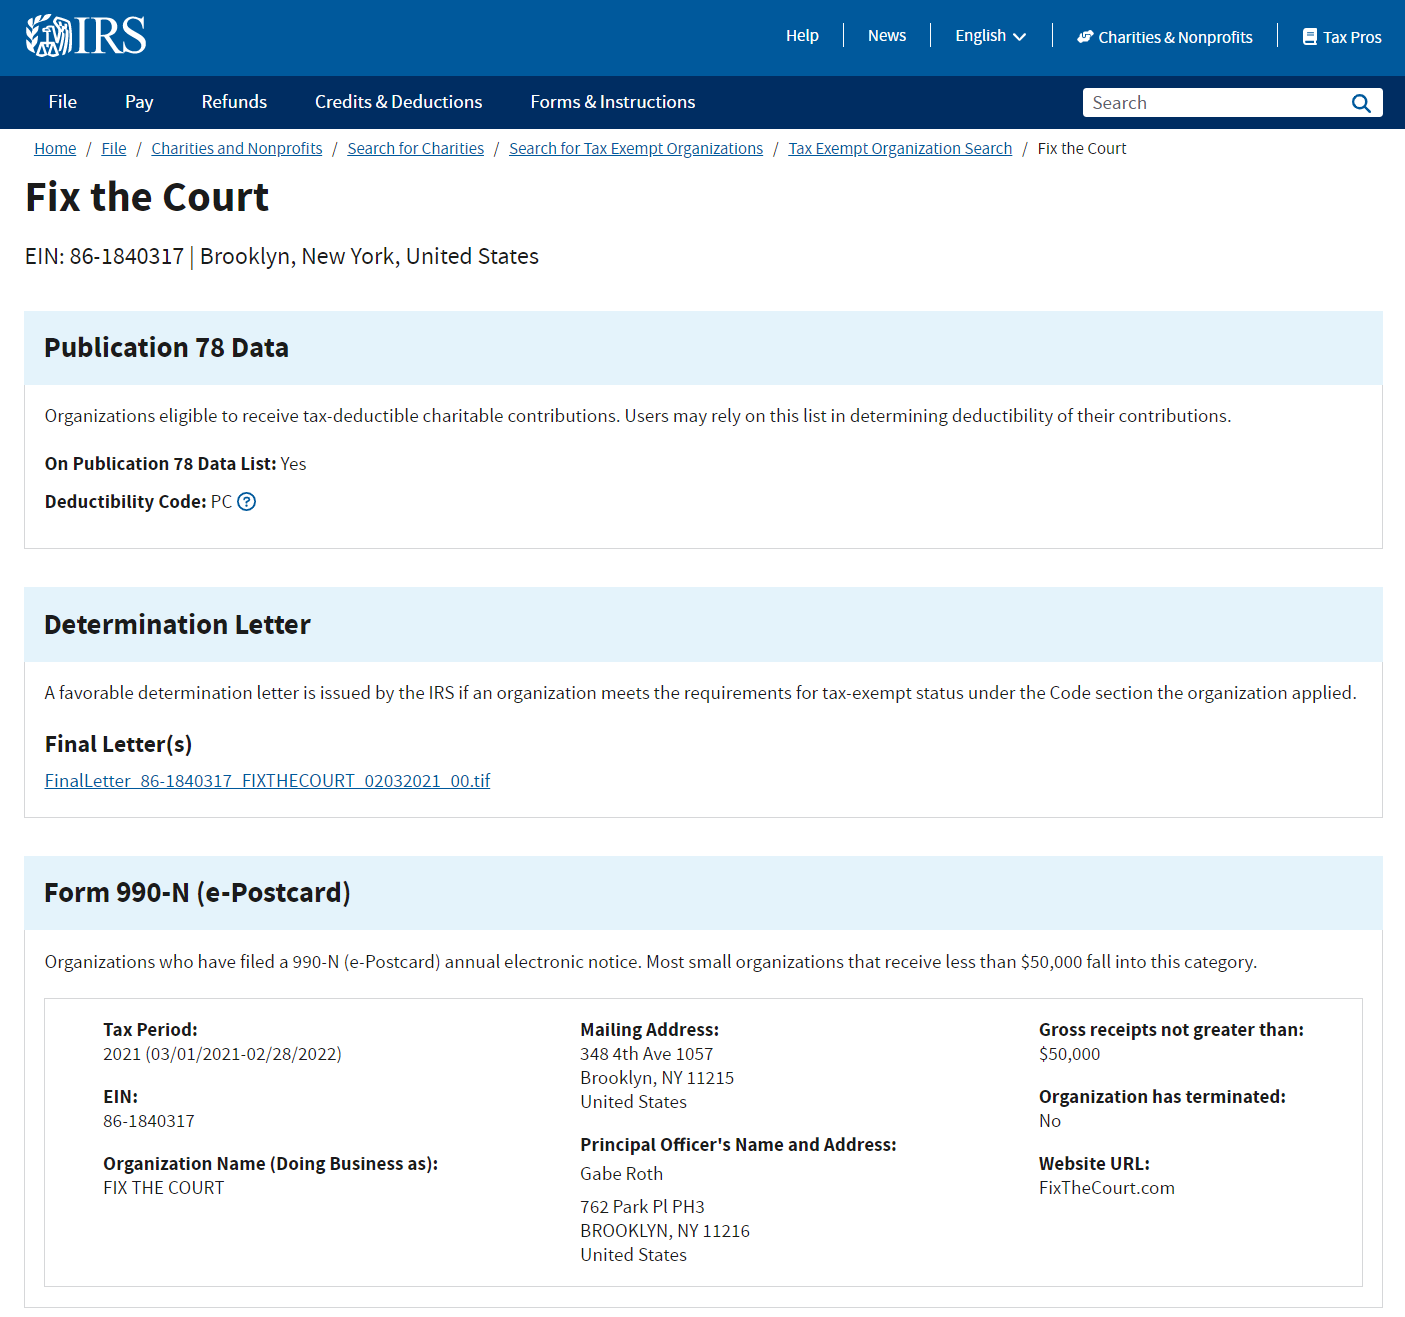Go to Tax Exempt Organization Search breadcrumb
The height and width of the screenshot is (1317, 1405).
point(900,149)
